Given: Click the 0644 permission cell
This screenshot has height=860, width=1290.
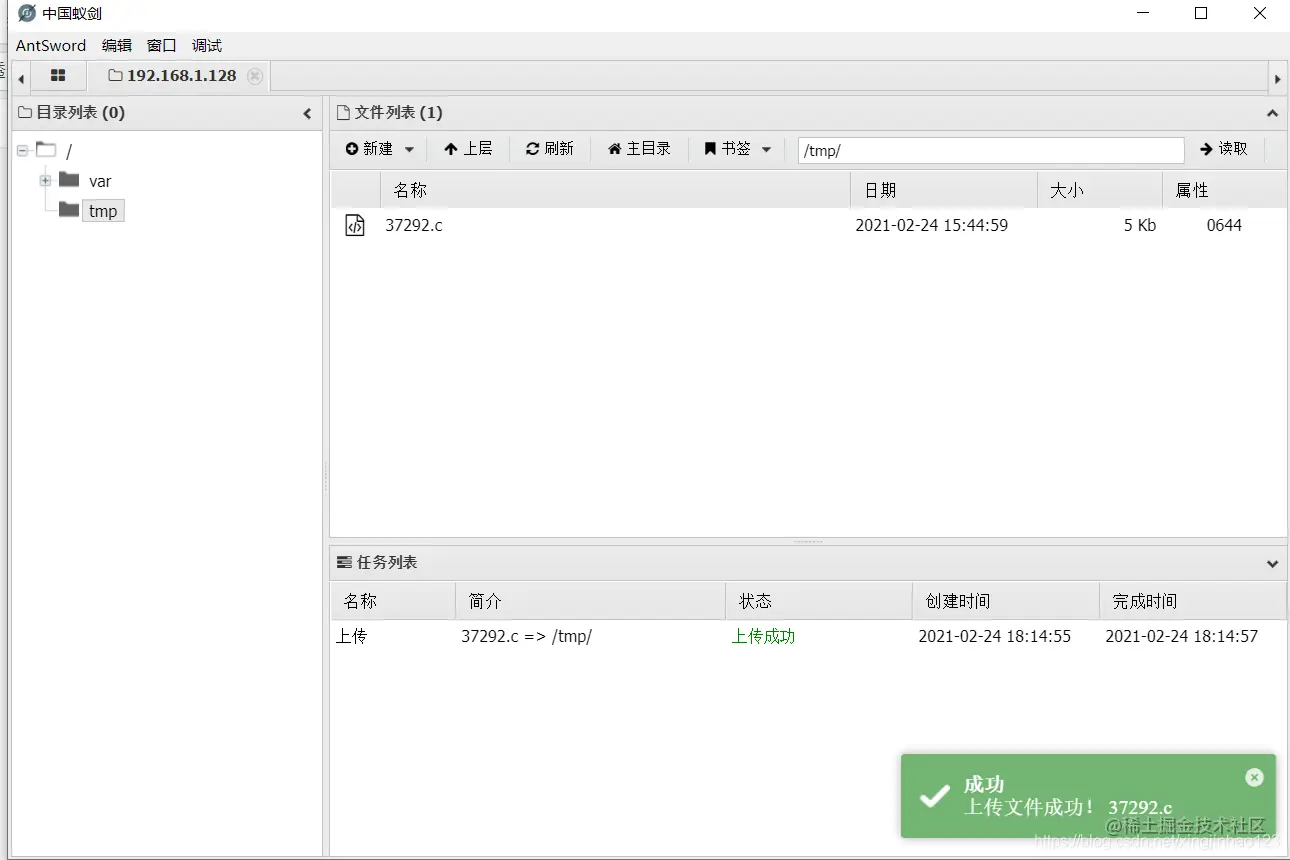Looking at the screenshot, I should 1224,226.
